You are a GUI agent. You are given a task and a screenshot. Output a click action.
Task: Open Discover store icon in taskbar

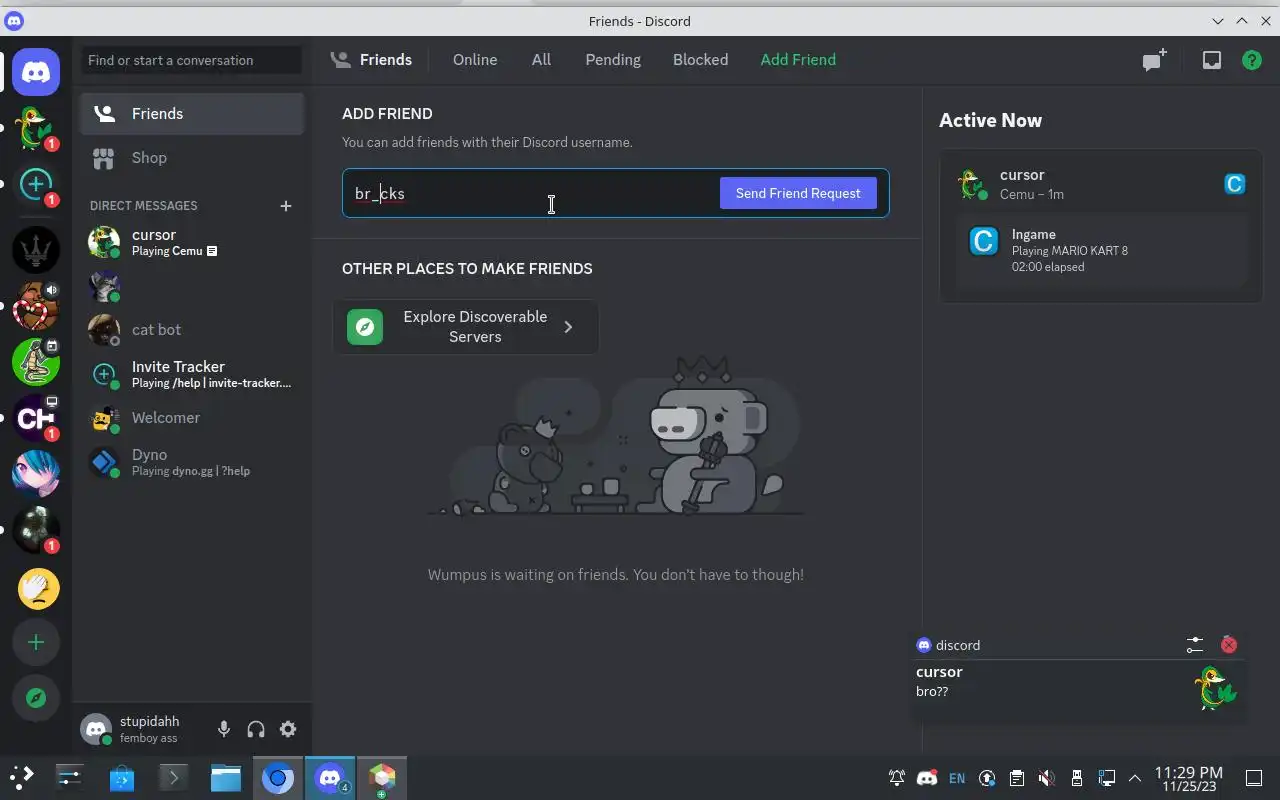(x=122, y=777)
